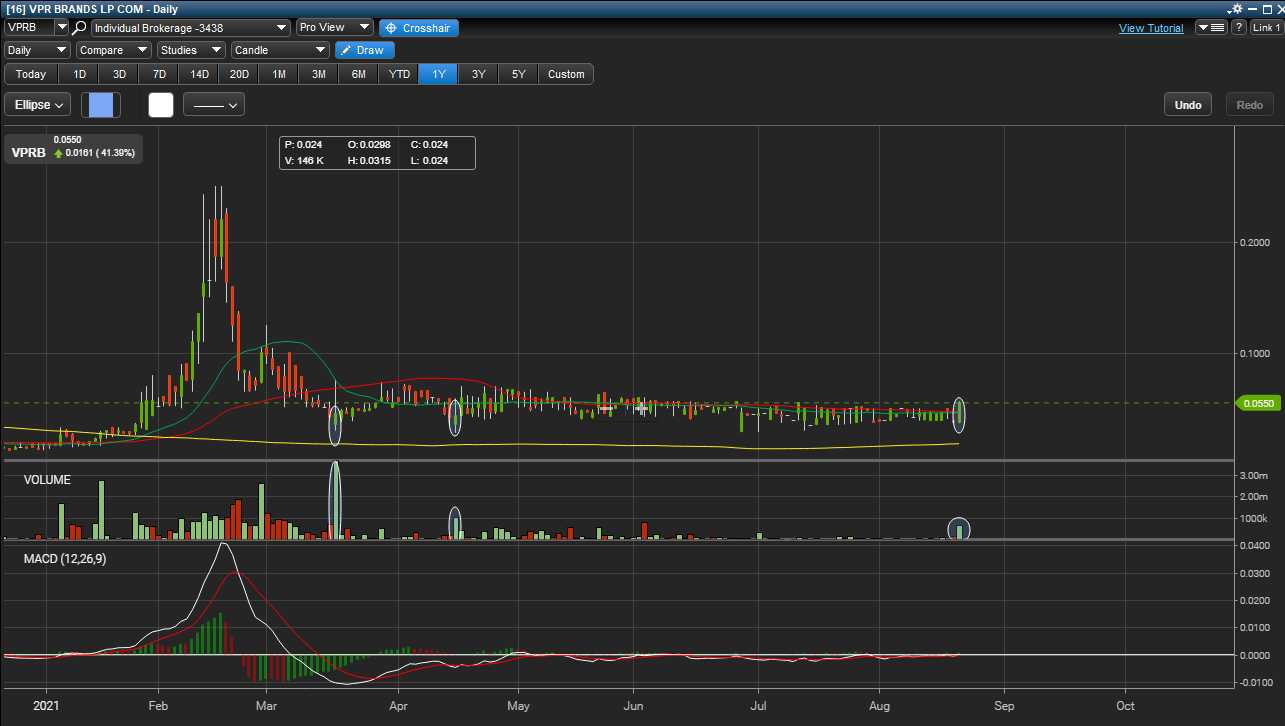Toggle the Crosshair tool
Image resolution: width=1285 pixels, height=726 pixels.
pos(419,28)
